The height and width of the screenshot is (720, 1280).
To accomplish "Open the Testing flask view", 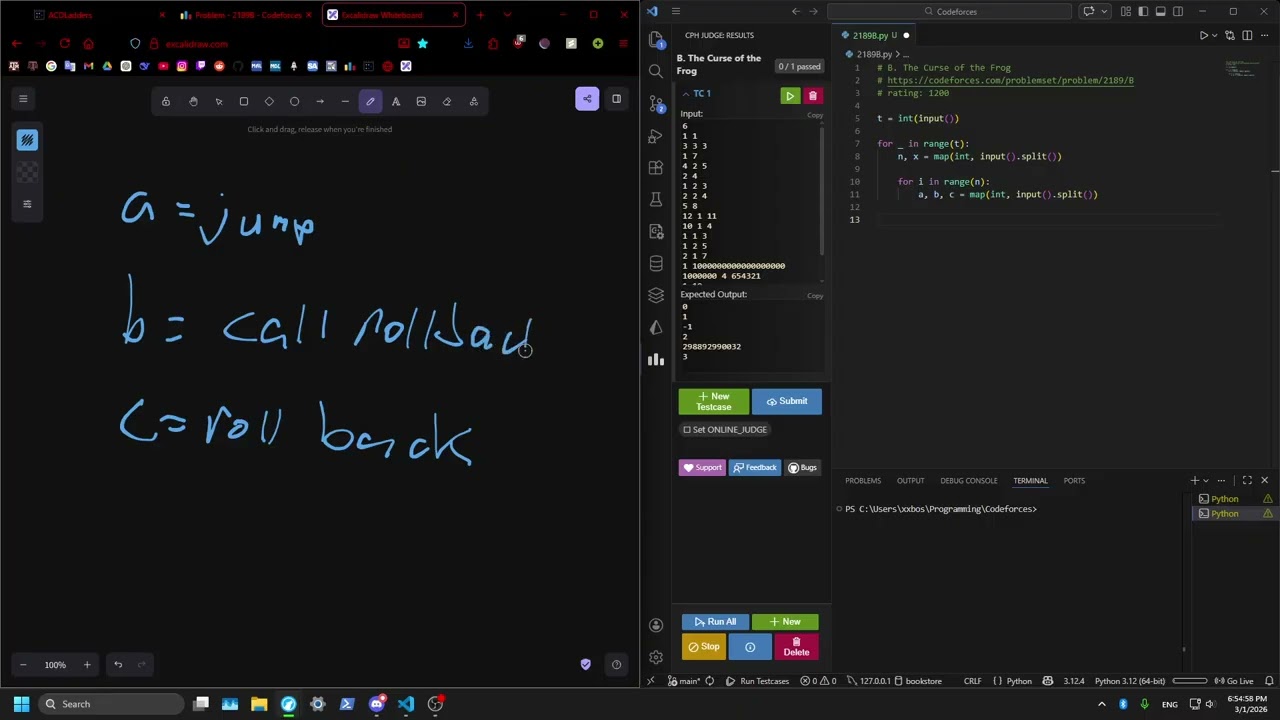I will pyautogui.click(x=656, y=199).
